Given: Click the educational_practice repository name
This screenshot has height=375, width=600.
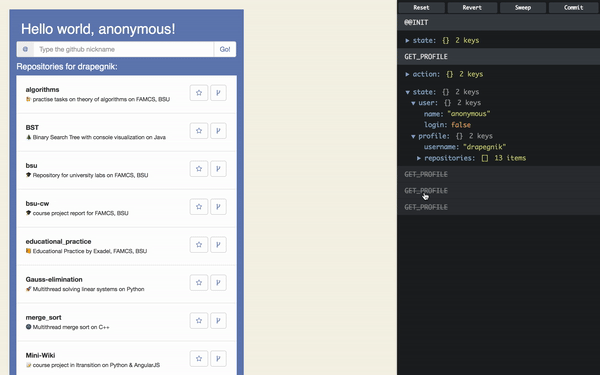Looking at the screenshot, I should coord(59,241).
